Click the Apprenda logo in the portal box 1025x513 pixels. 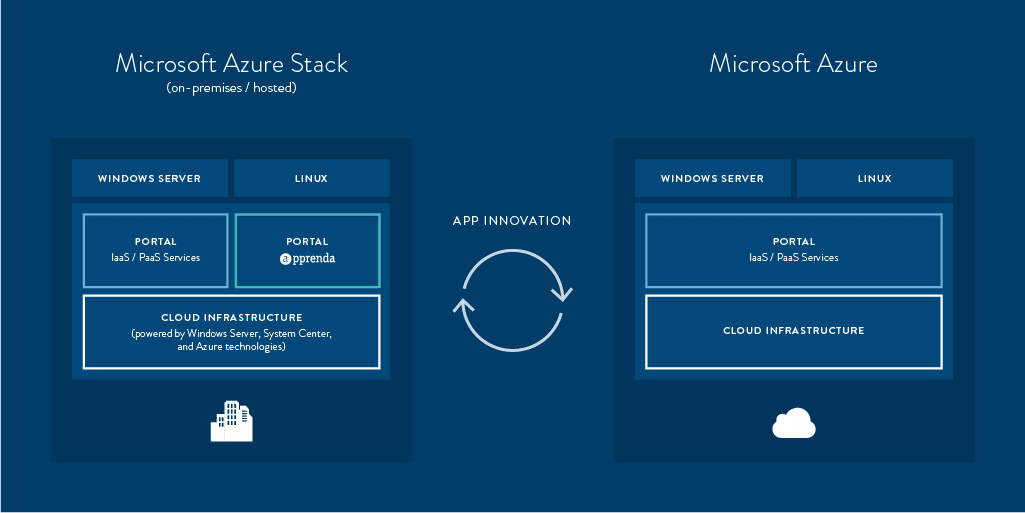(x=307, y=259)
